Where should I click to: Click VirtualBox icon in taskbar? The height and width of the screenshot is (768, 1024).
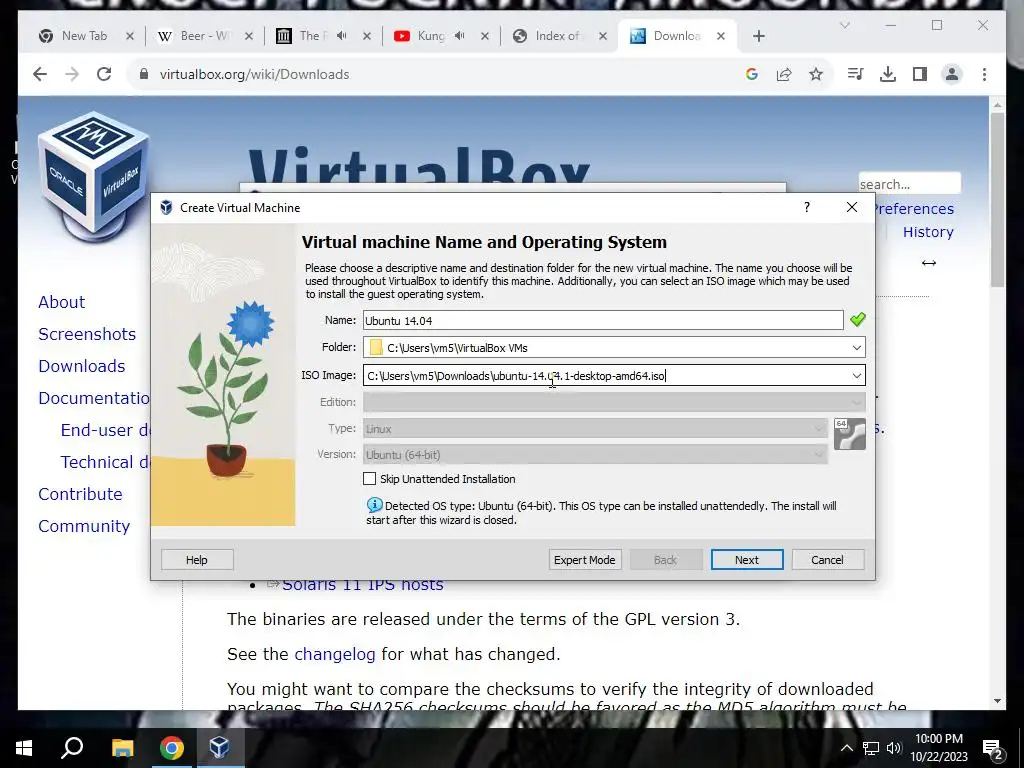click(x=219, y=747)
